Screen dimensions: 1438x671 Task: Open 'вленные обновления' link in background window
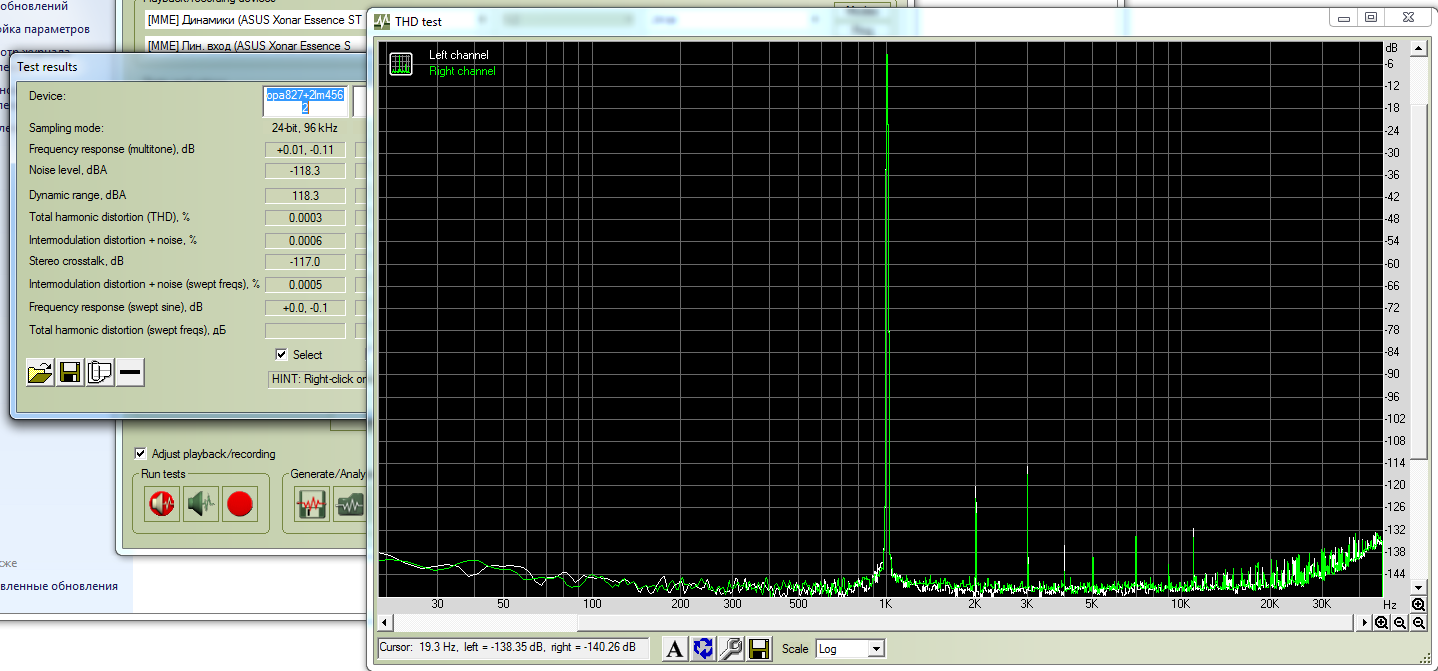tap(59, 586)
